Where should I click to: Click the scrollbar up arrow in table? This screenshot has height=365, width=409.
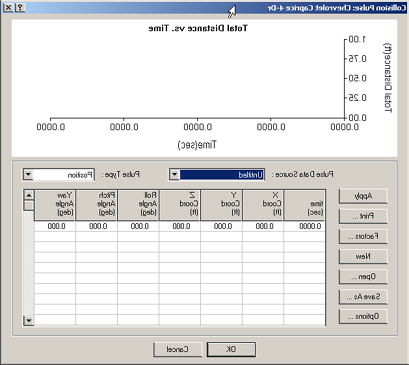coord(29,195)
